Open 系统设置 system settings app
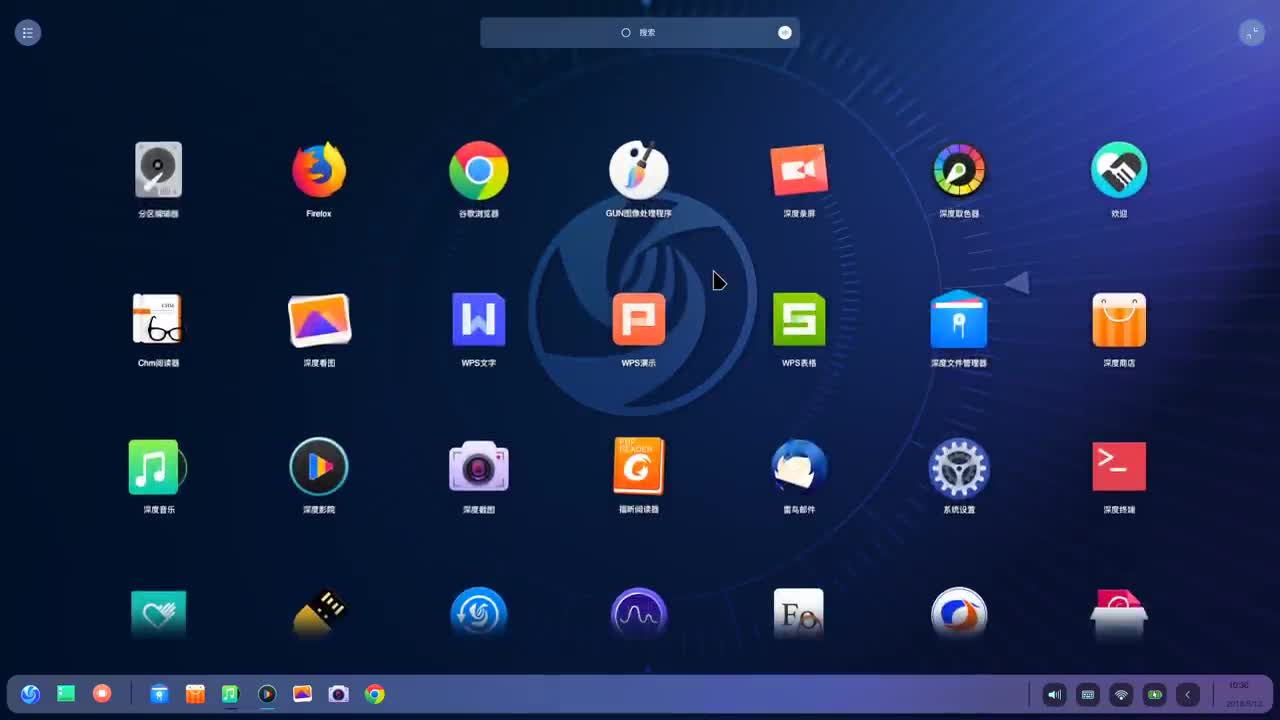The image size is (1280, 720). pos(958,466)
